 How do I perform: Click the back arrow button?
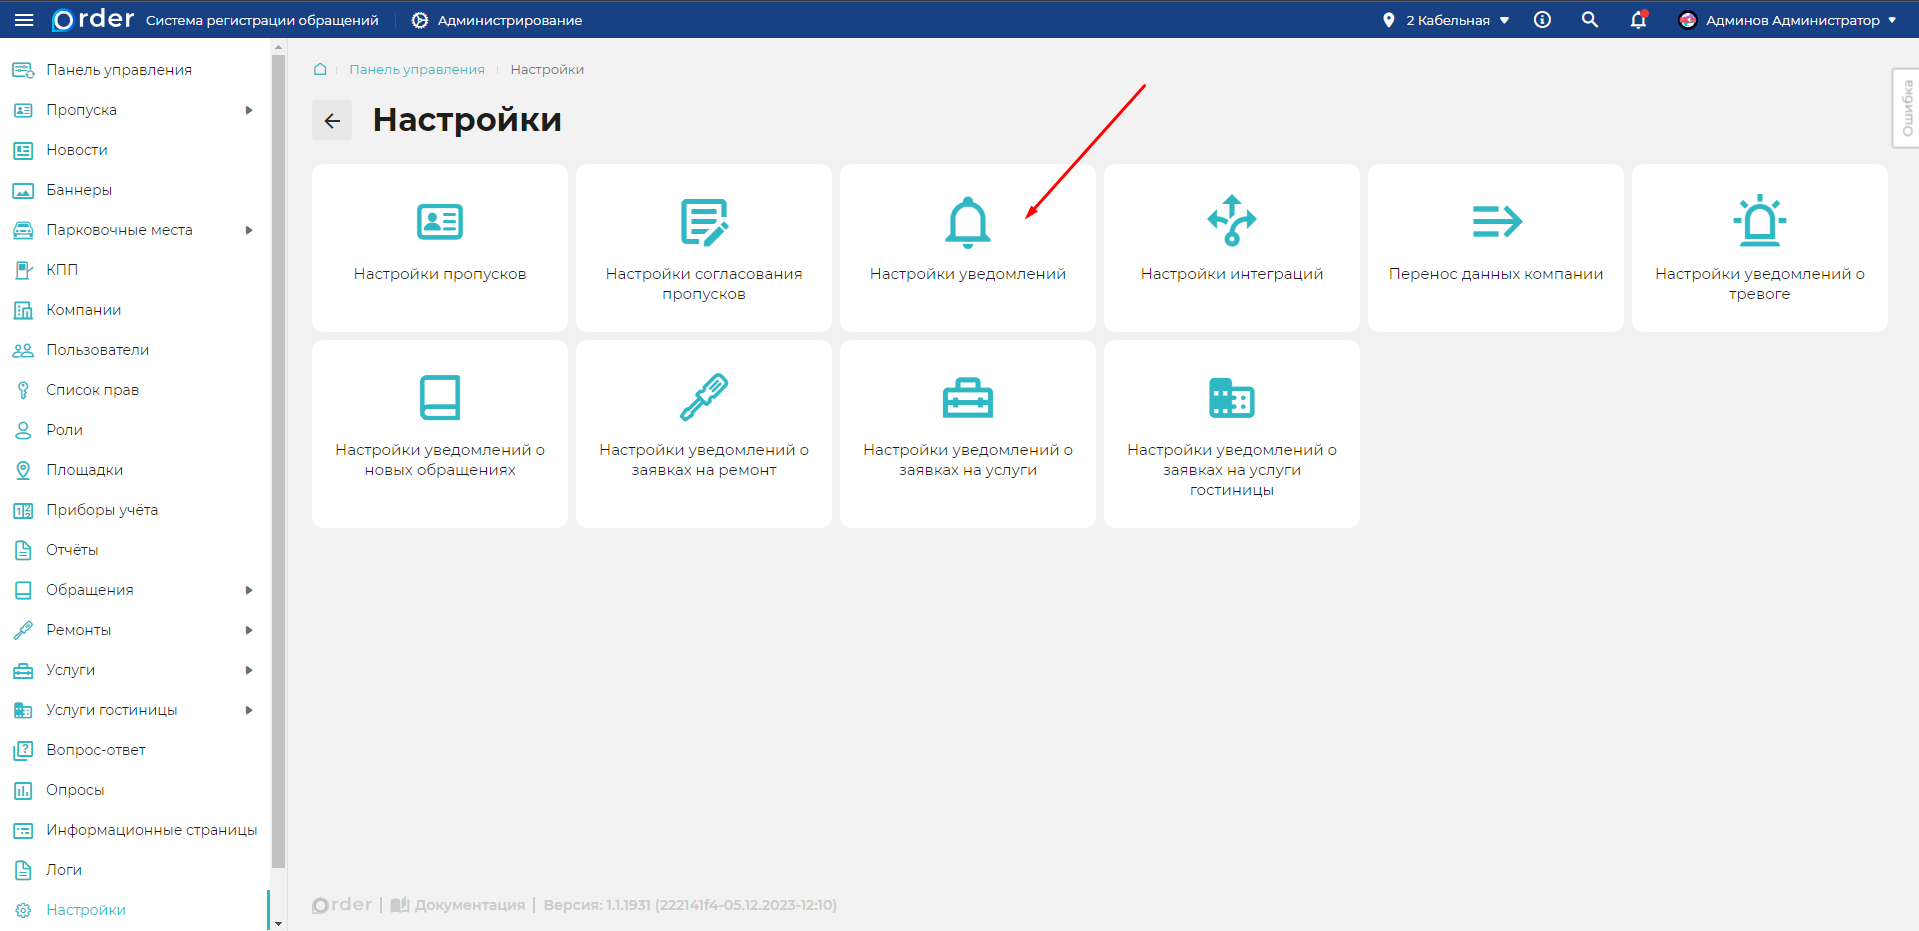[332, 120]
